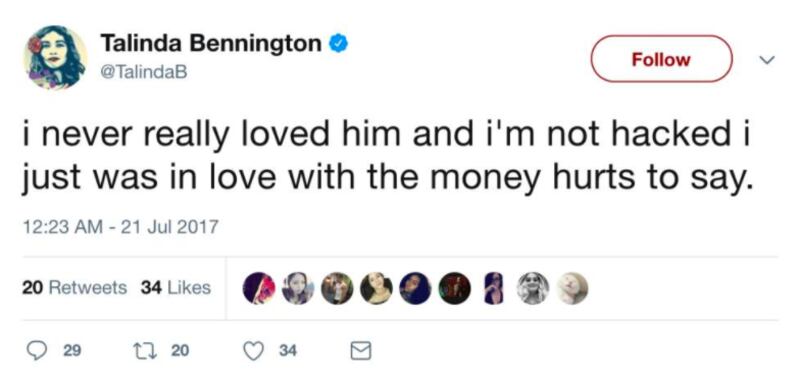
Task: Click the reply count 29
Action: coord(71,351)
